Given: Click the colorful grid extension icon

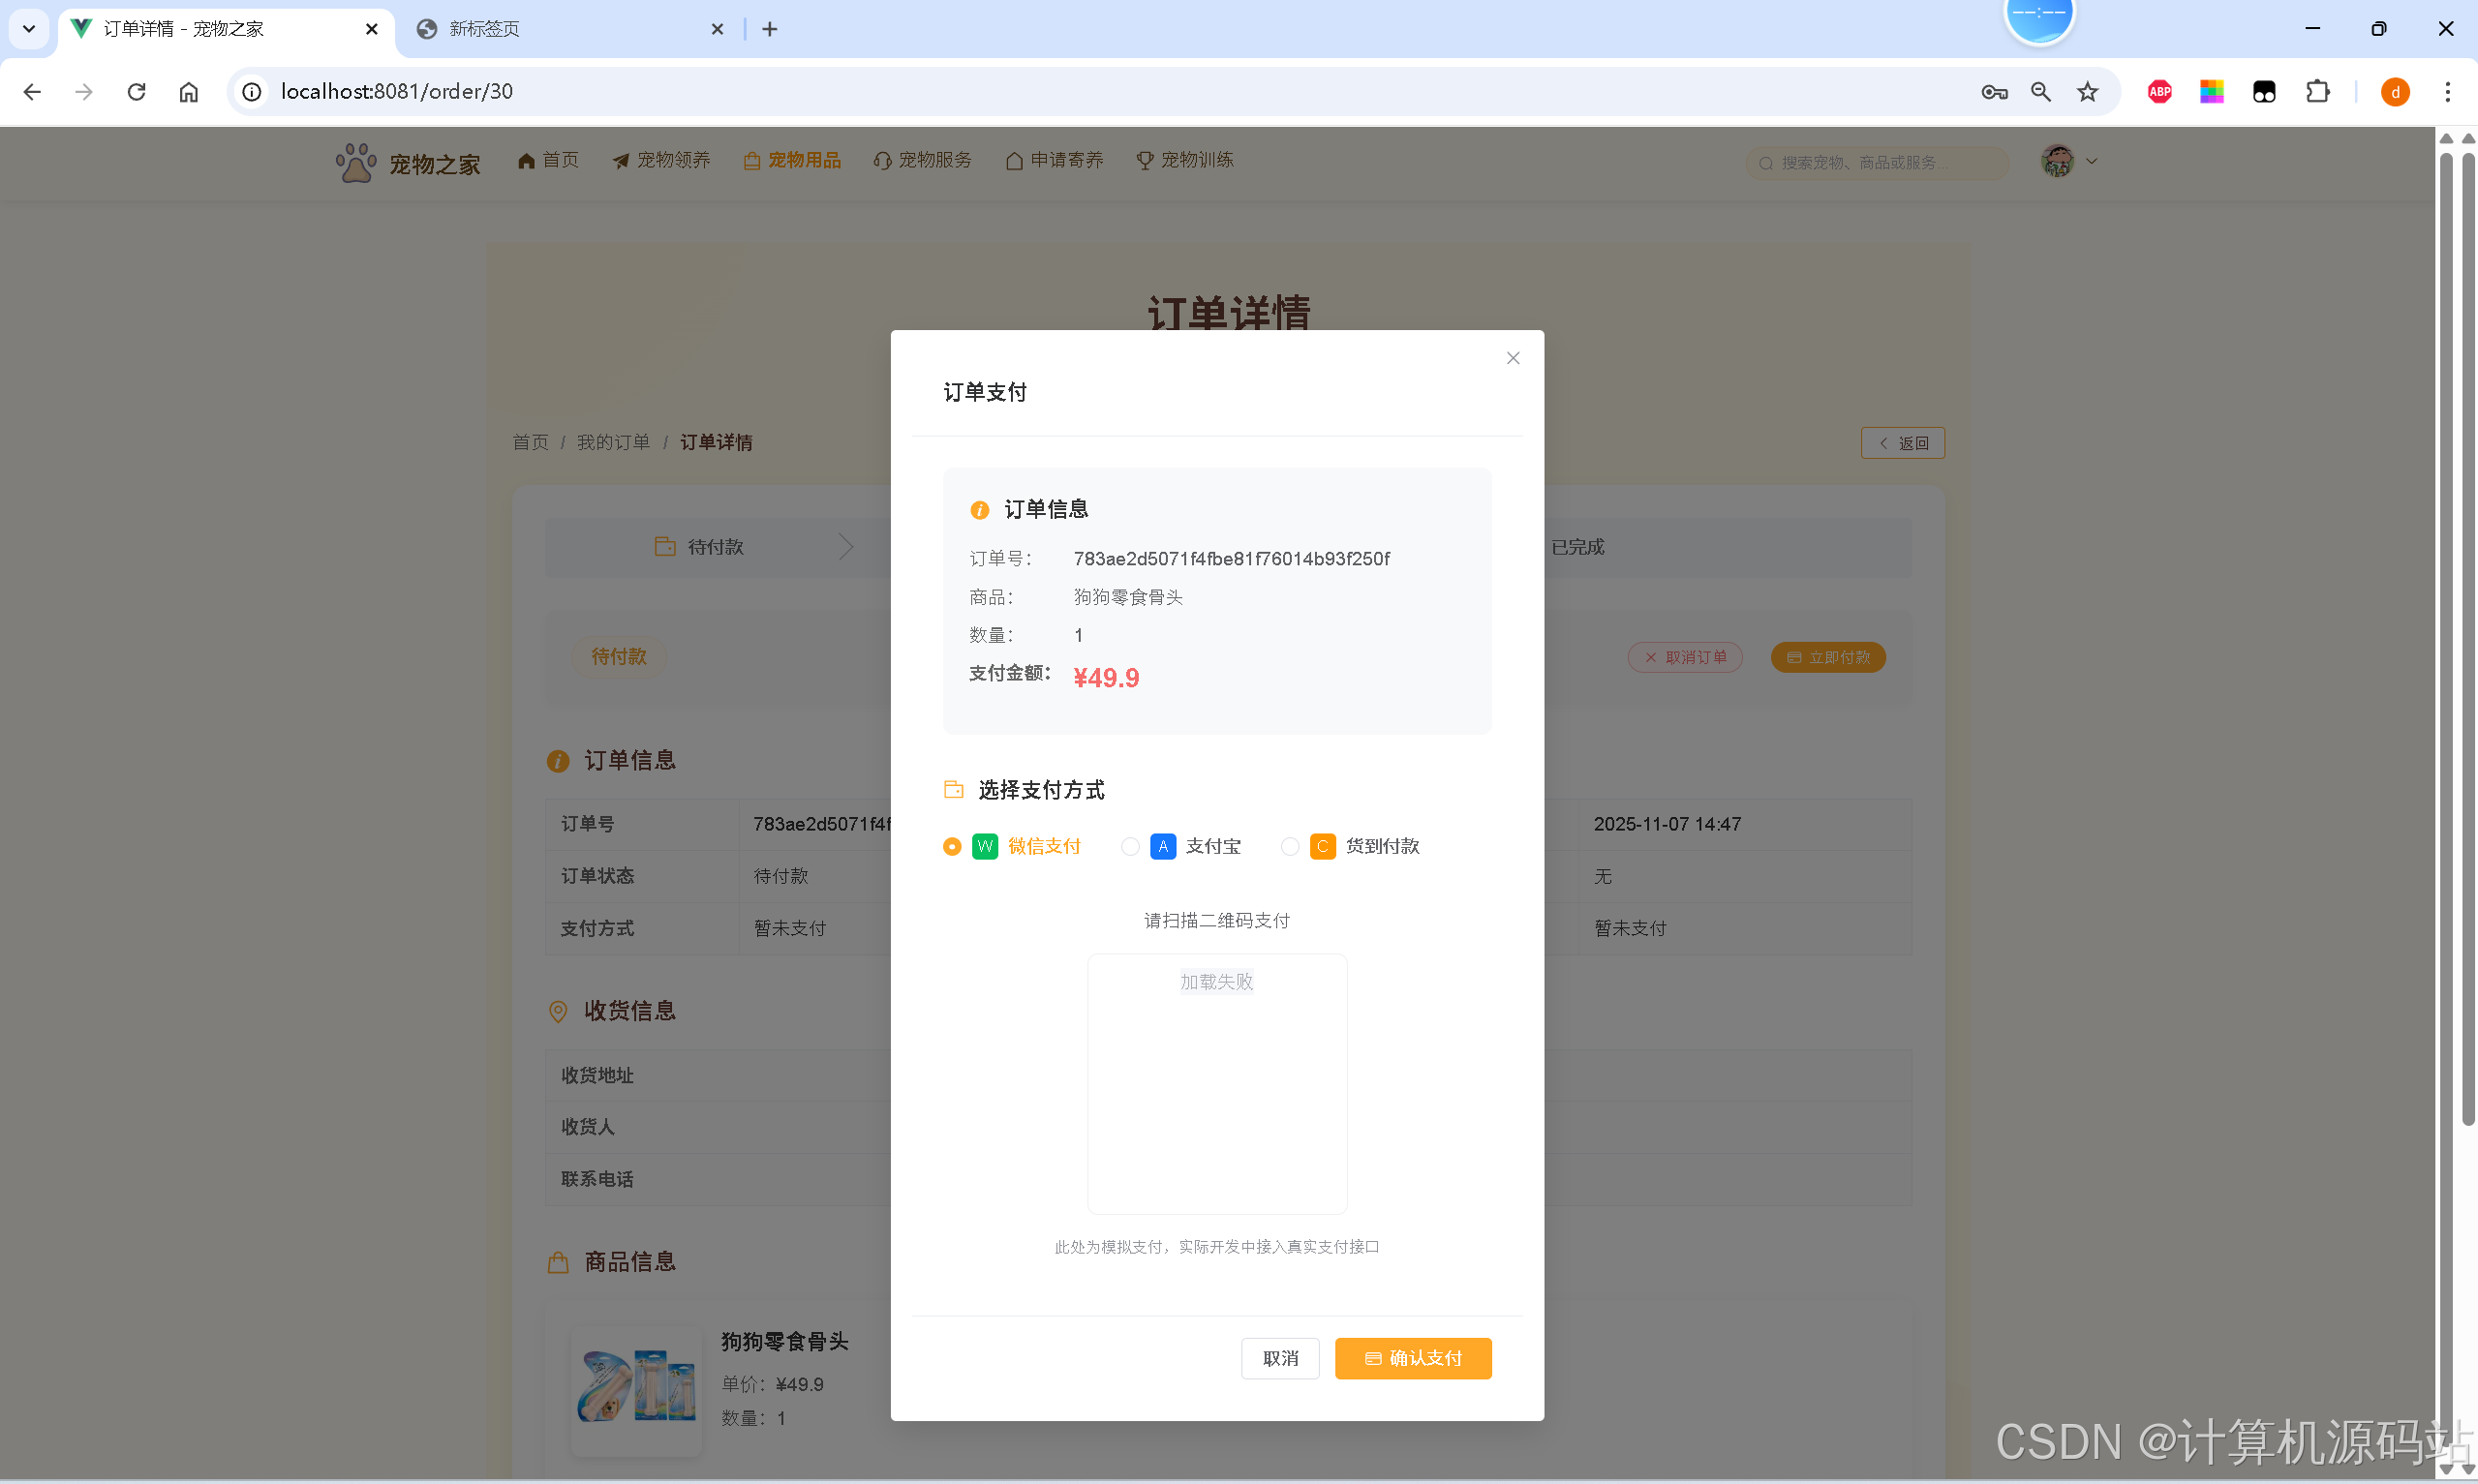Looking at the screenshot, I should 2212,92.
